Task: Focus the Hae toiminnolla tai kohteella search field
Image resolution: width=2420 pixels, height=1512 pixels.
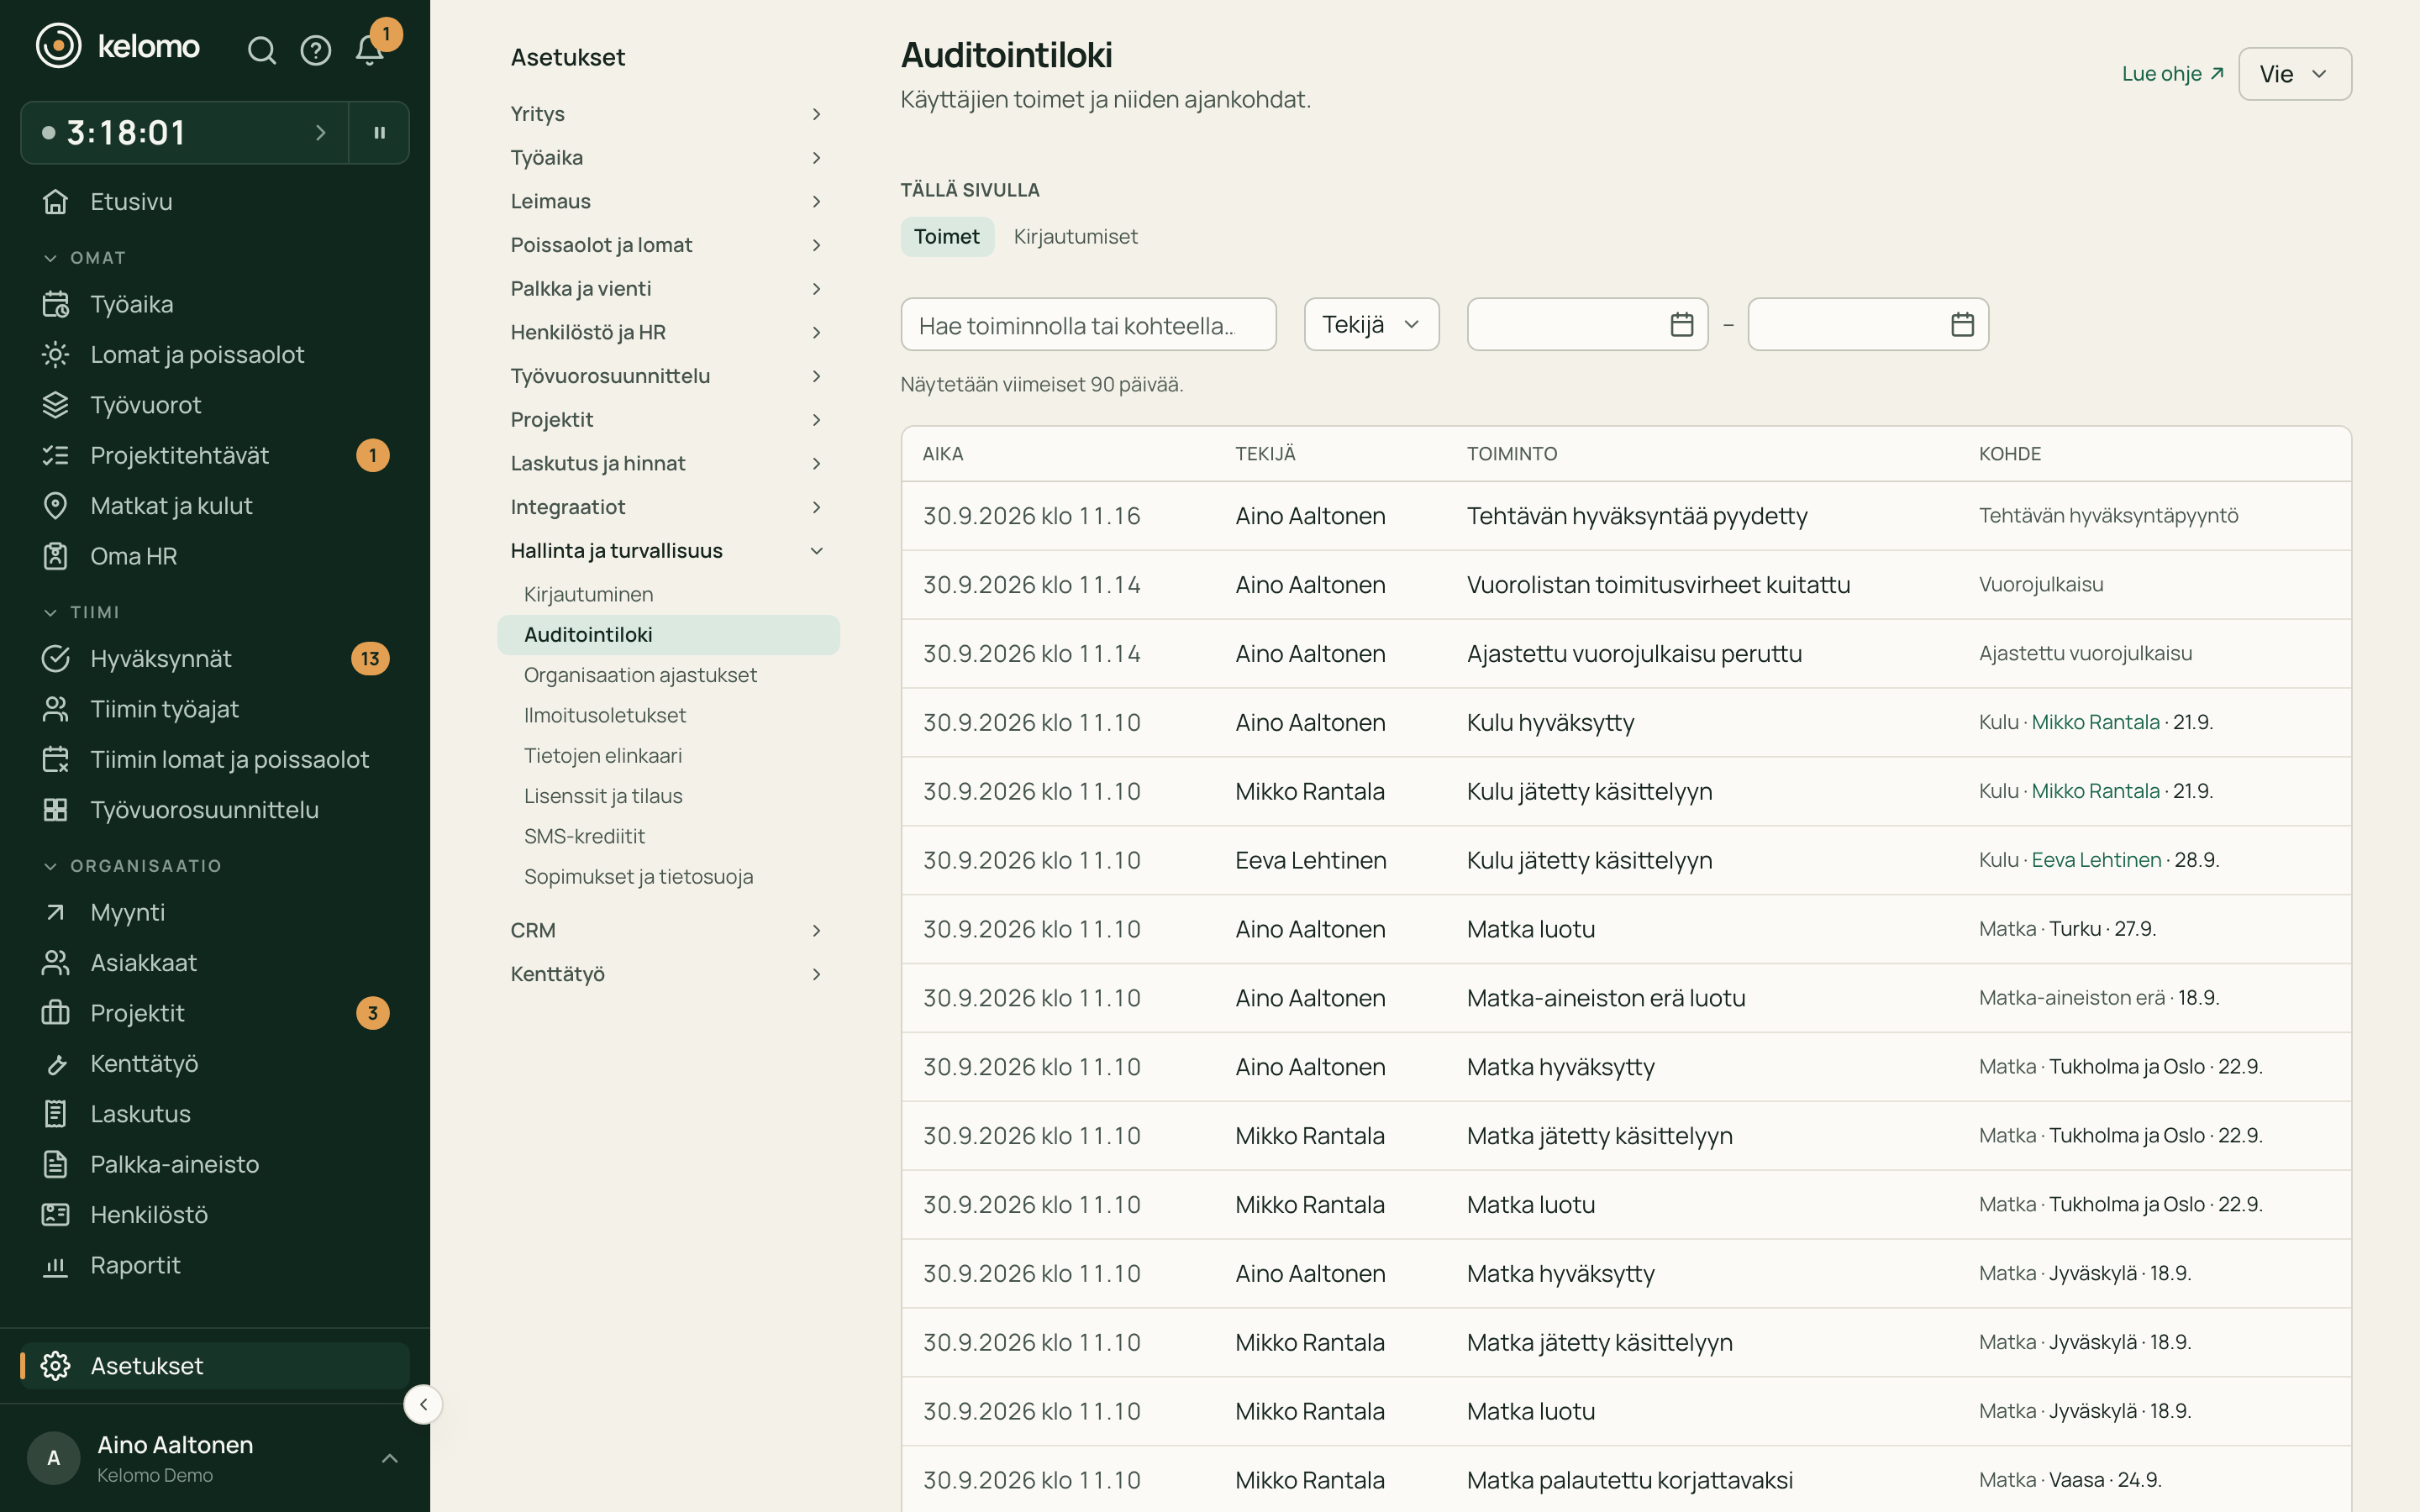Action: [1088, 324]
